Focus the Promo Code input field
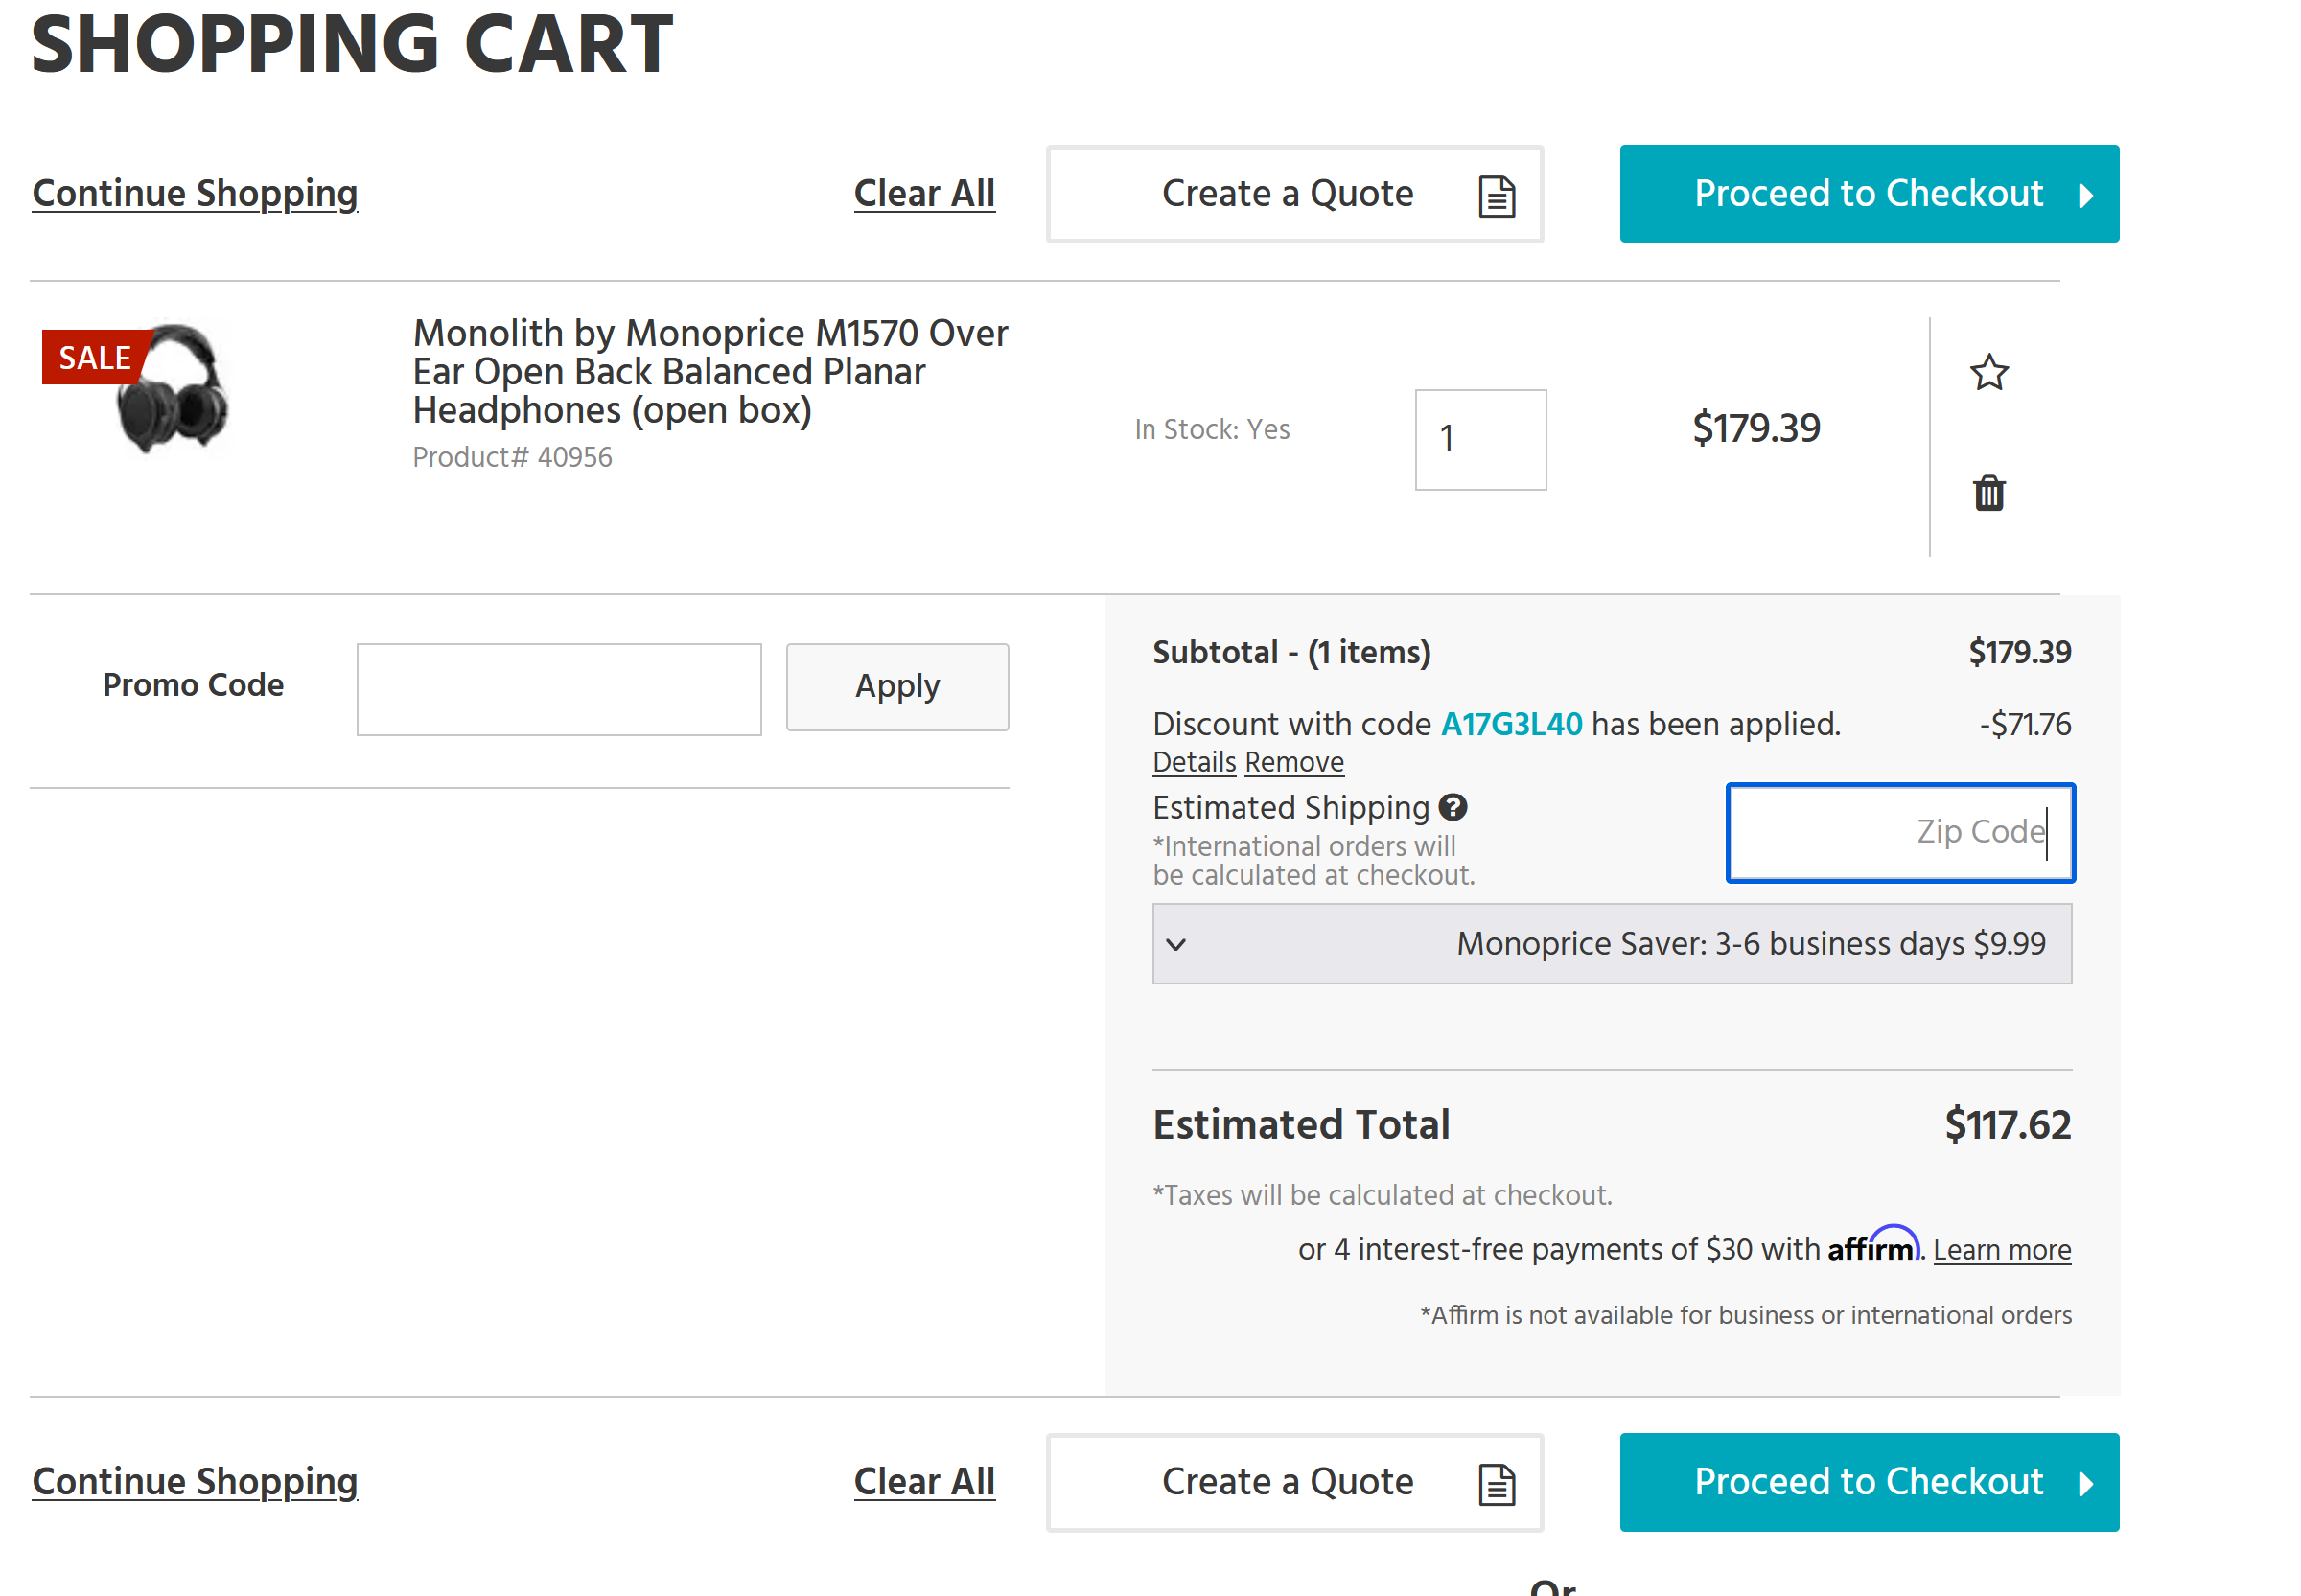The image size is (2301, 1596). click(x=559, y=689)
